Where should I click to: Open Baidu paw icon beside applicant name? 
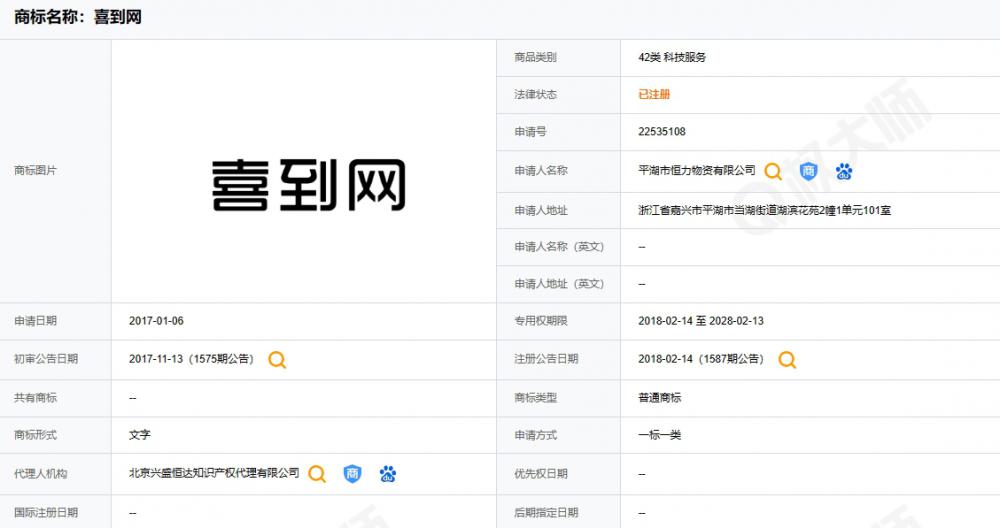pos(844,171)
